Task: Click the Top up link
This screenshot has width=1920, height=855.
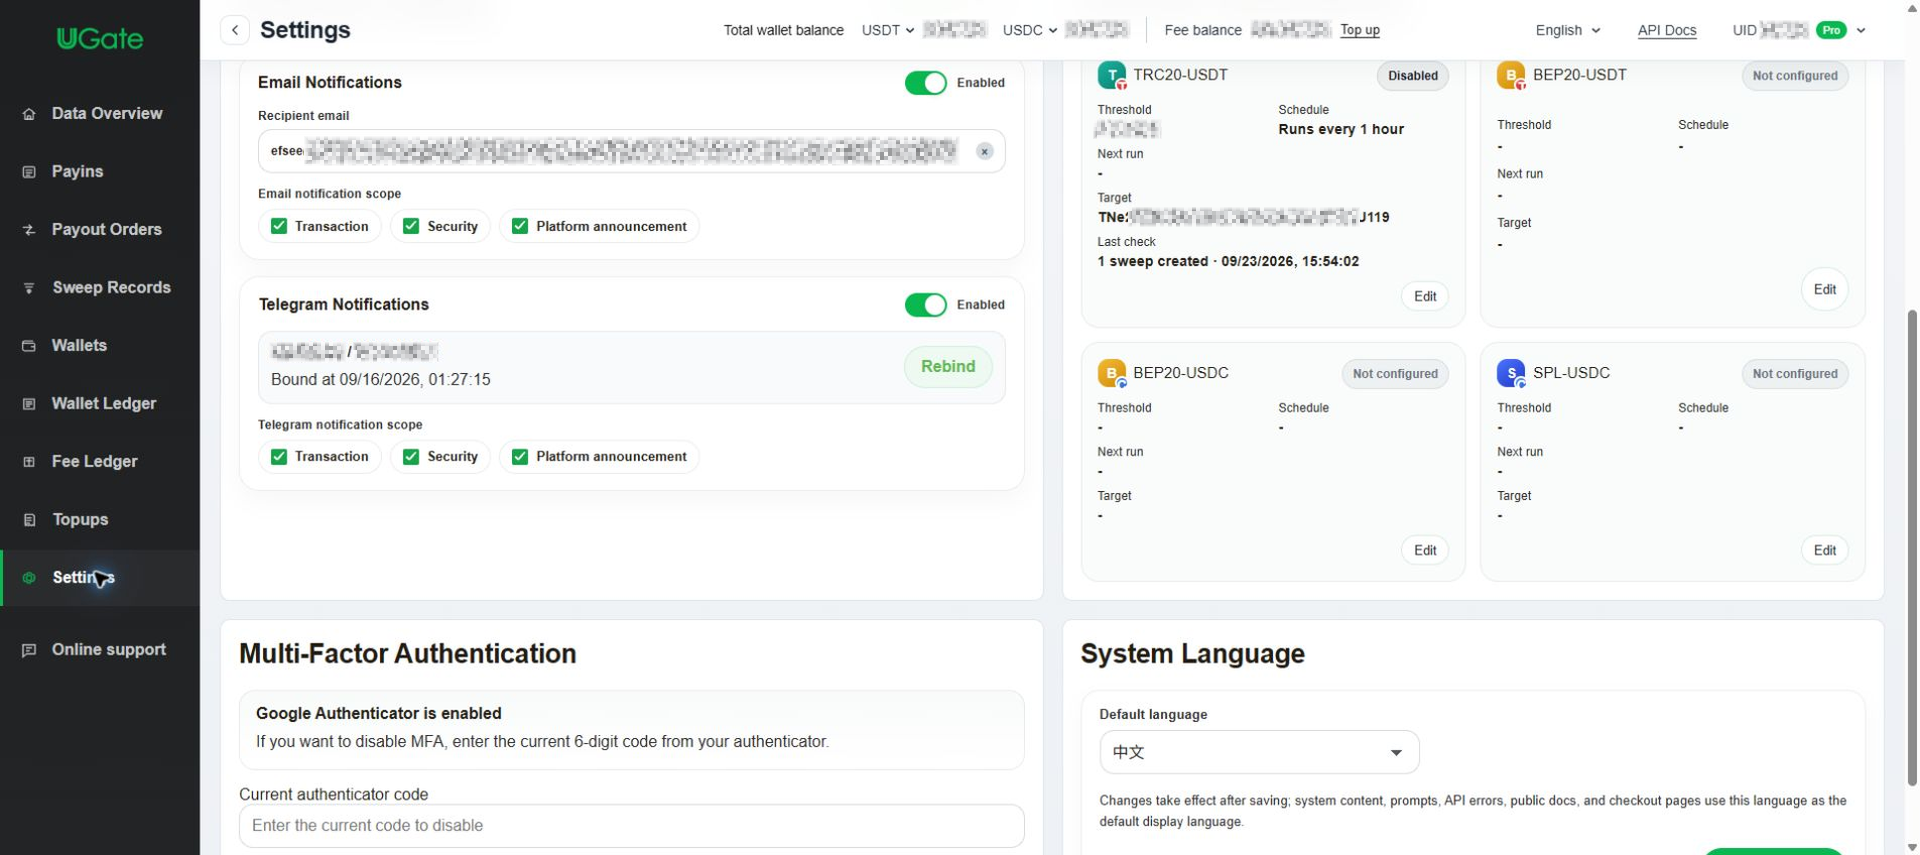Action: 1360,30
